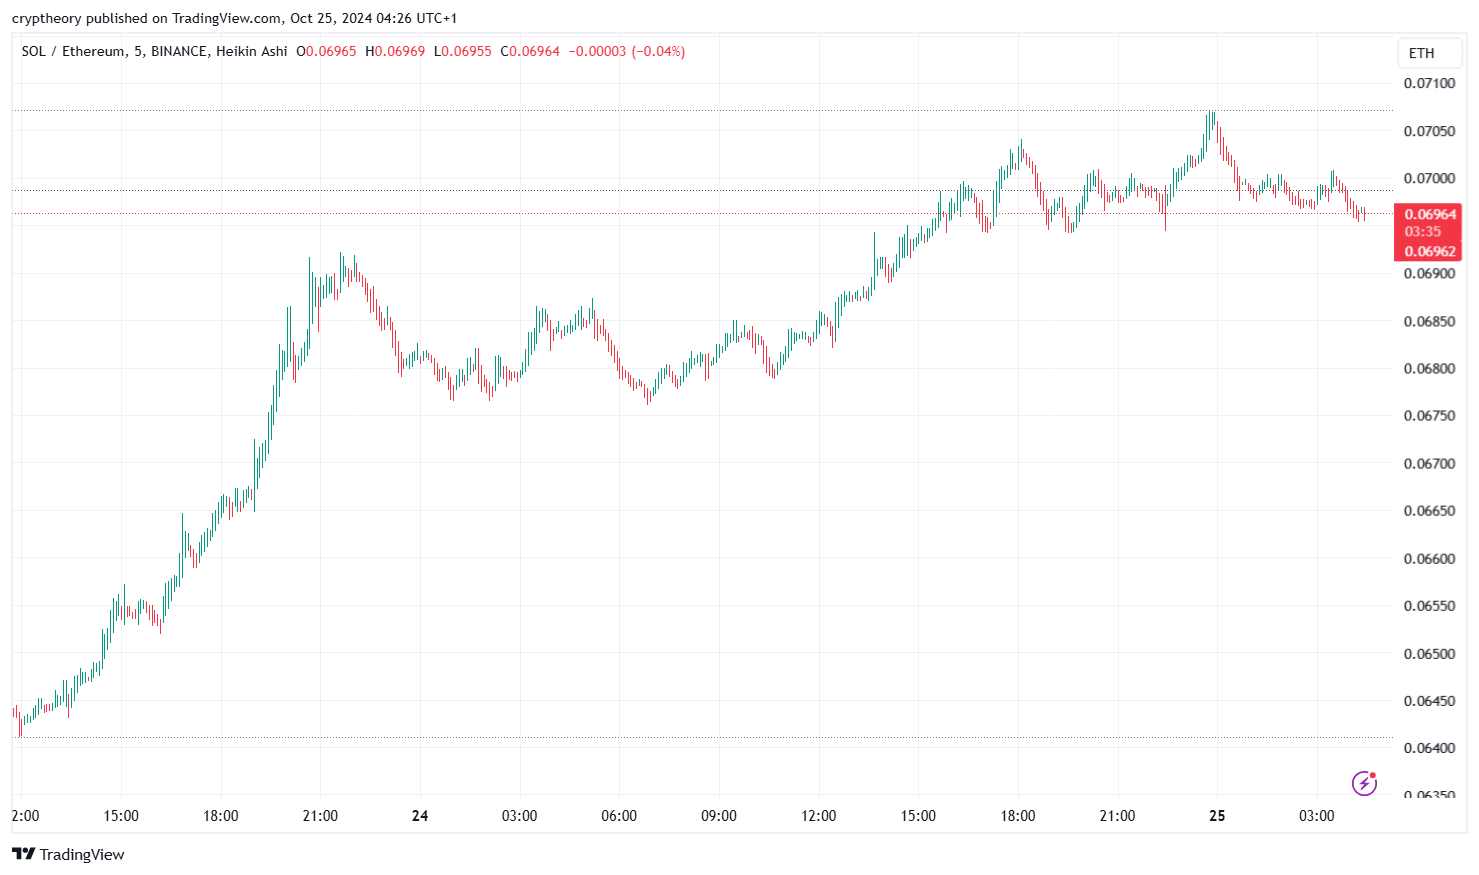Click the 0.06750 price axis label

point(1429,415)
